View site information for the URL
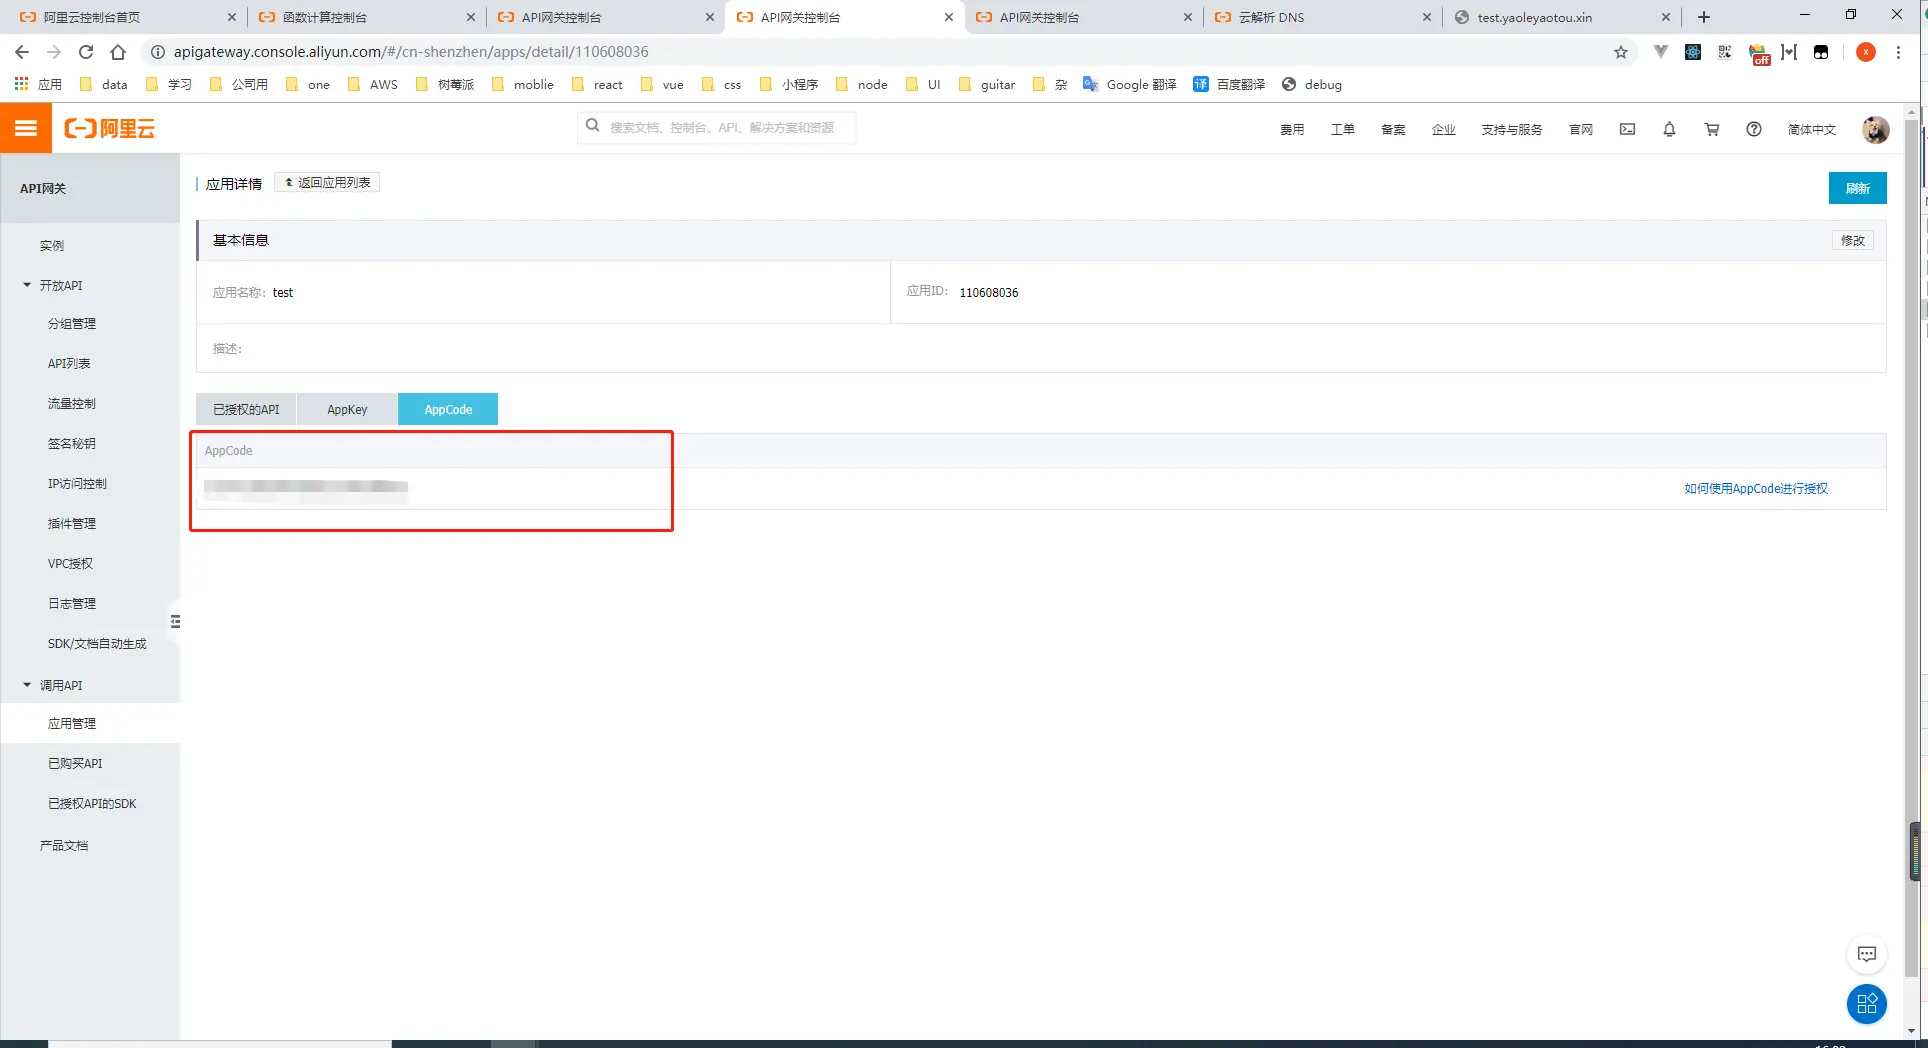 pyautogui.click(x=157, y=52)
